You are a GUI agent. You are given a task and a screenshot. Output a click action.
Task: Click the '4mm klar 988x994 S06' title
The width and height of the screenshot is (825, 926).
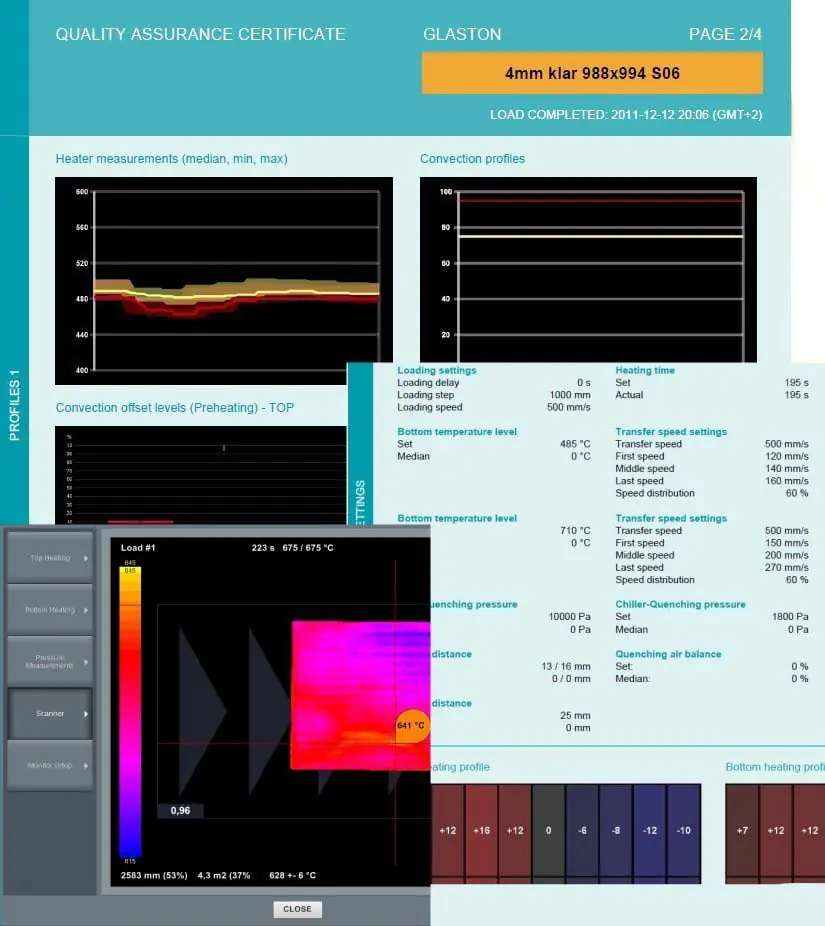point(592,73)
